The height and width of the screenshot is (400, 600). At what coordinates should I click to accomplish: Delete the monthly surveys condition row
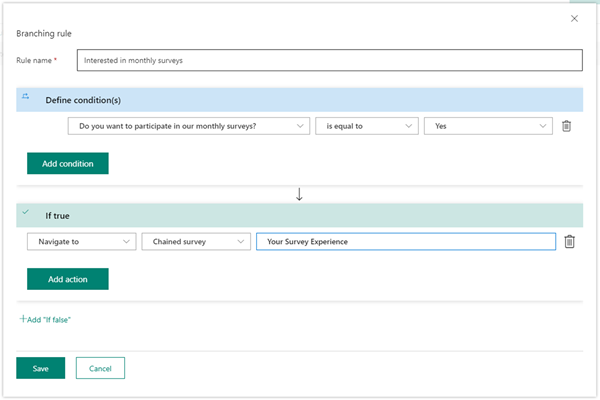click(x=566, y=126)
